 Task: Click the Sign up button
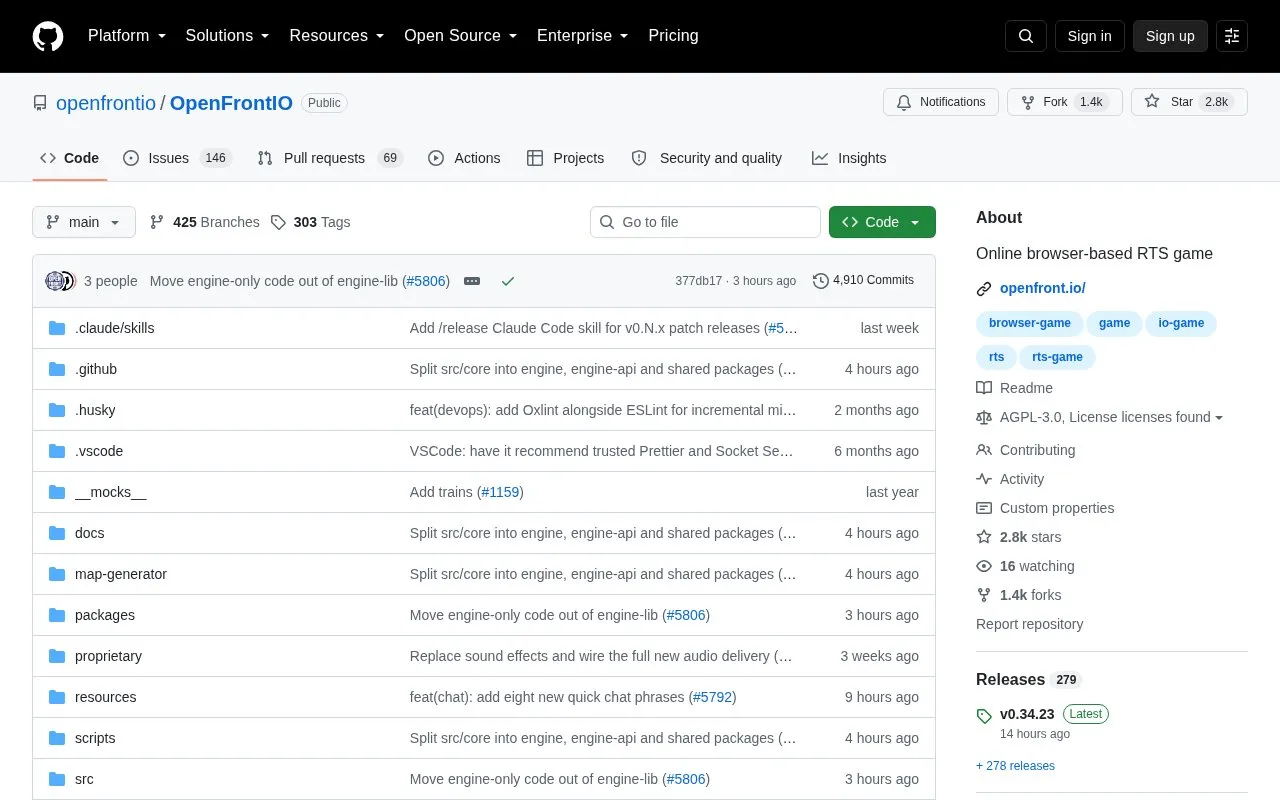click(x=1170, y=36)
